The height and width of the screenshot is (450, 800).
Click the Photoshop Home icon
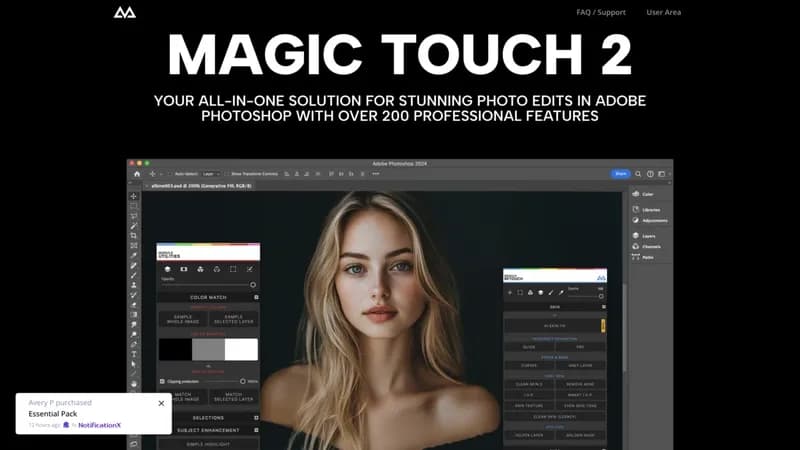(x=137, y=174)
